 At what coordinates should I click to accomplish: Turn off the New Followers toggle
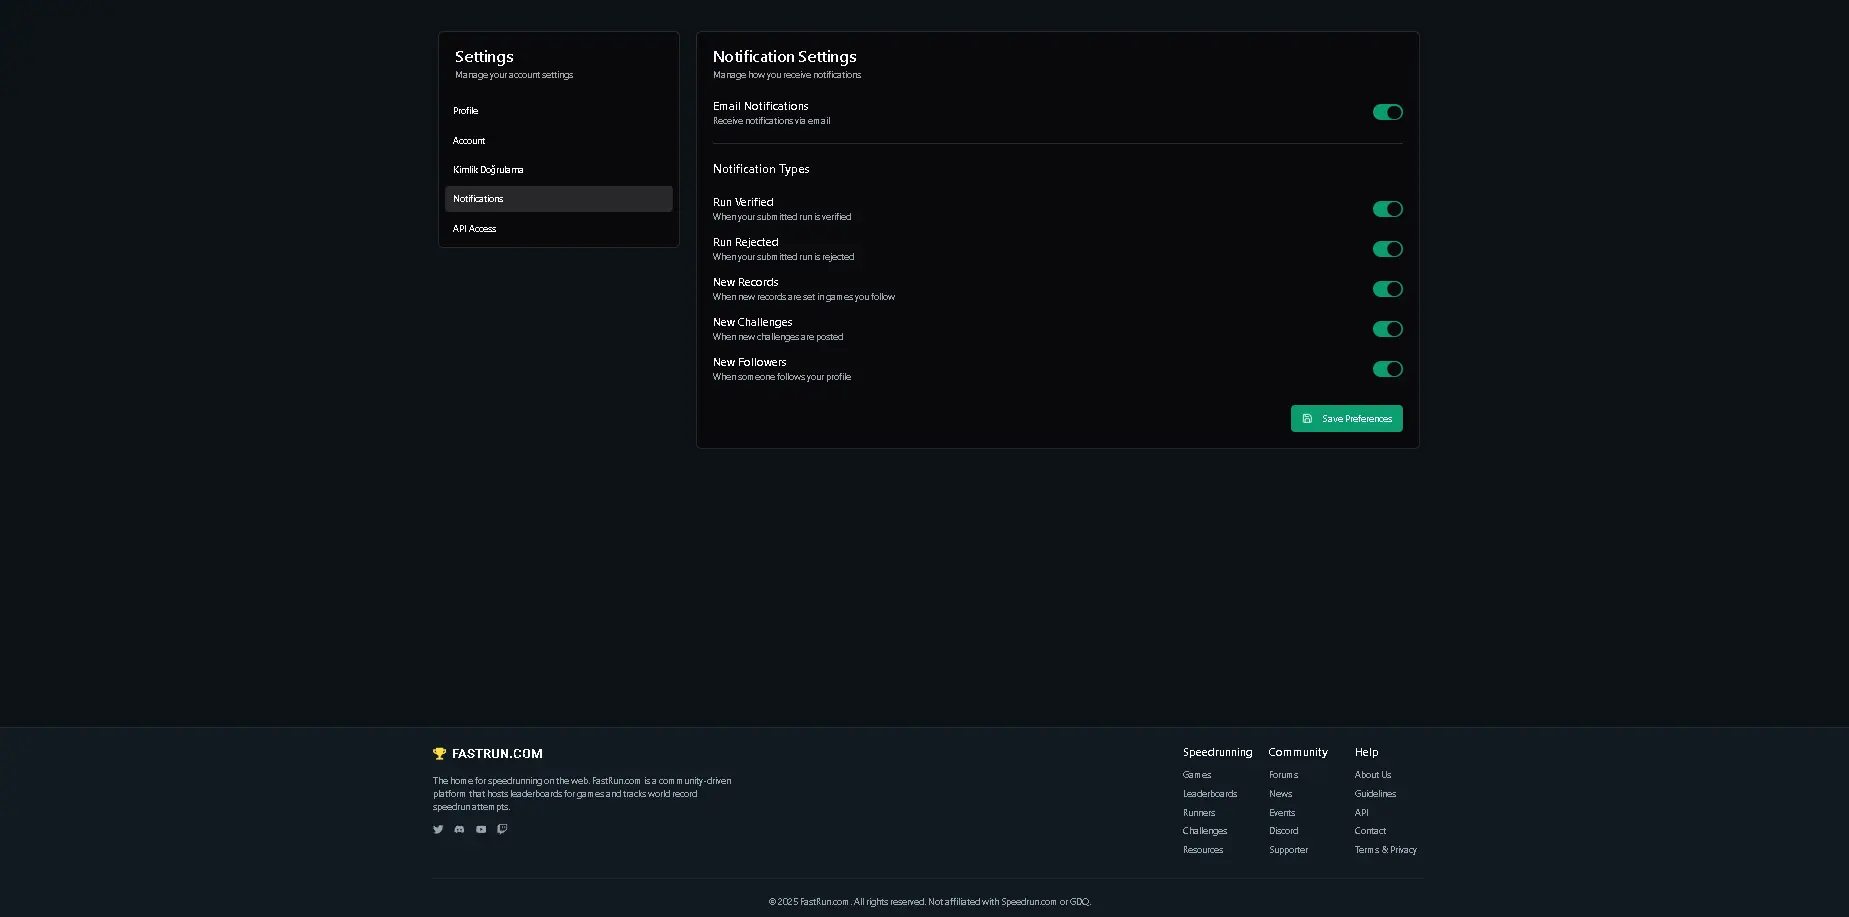pyautogui.click(x=1387, y=369)
